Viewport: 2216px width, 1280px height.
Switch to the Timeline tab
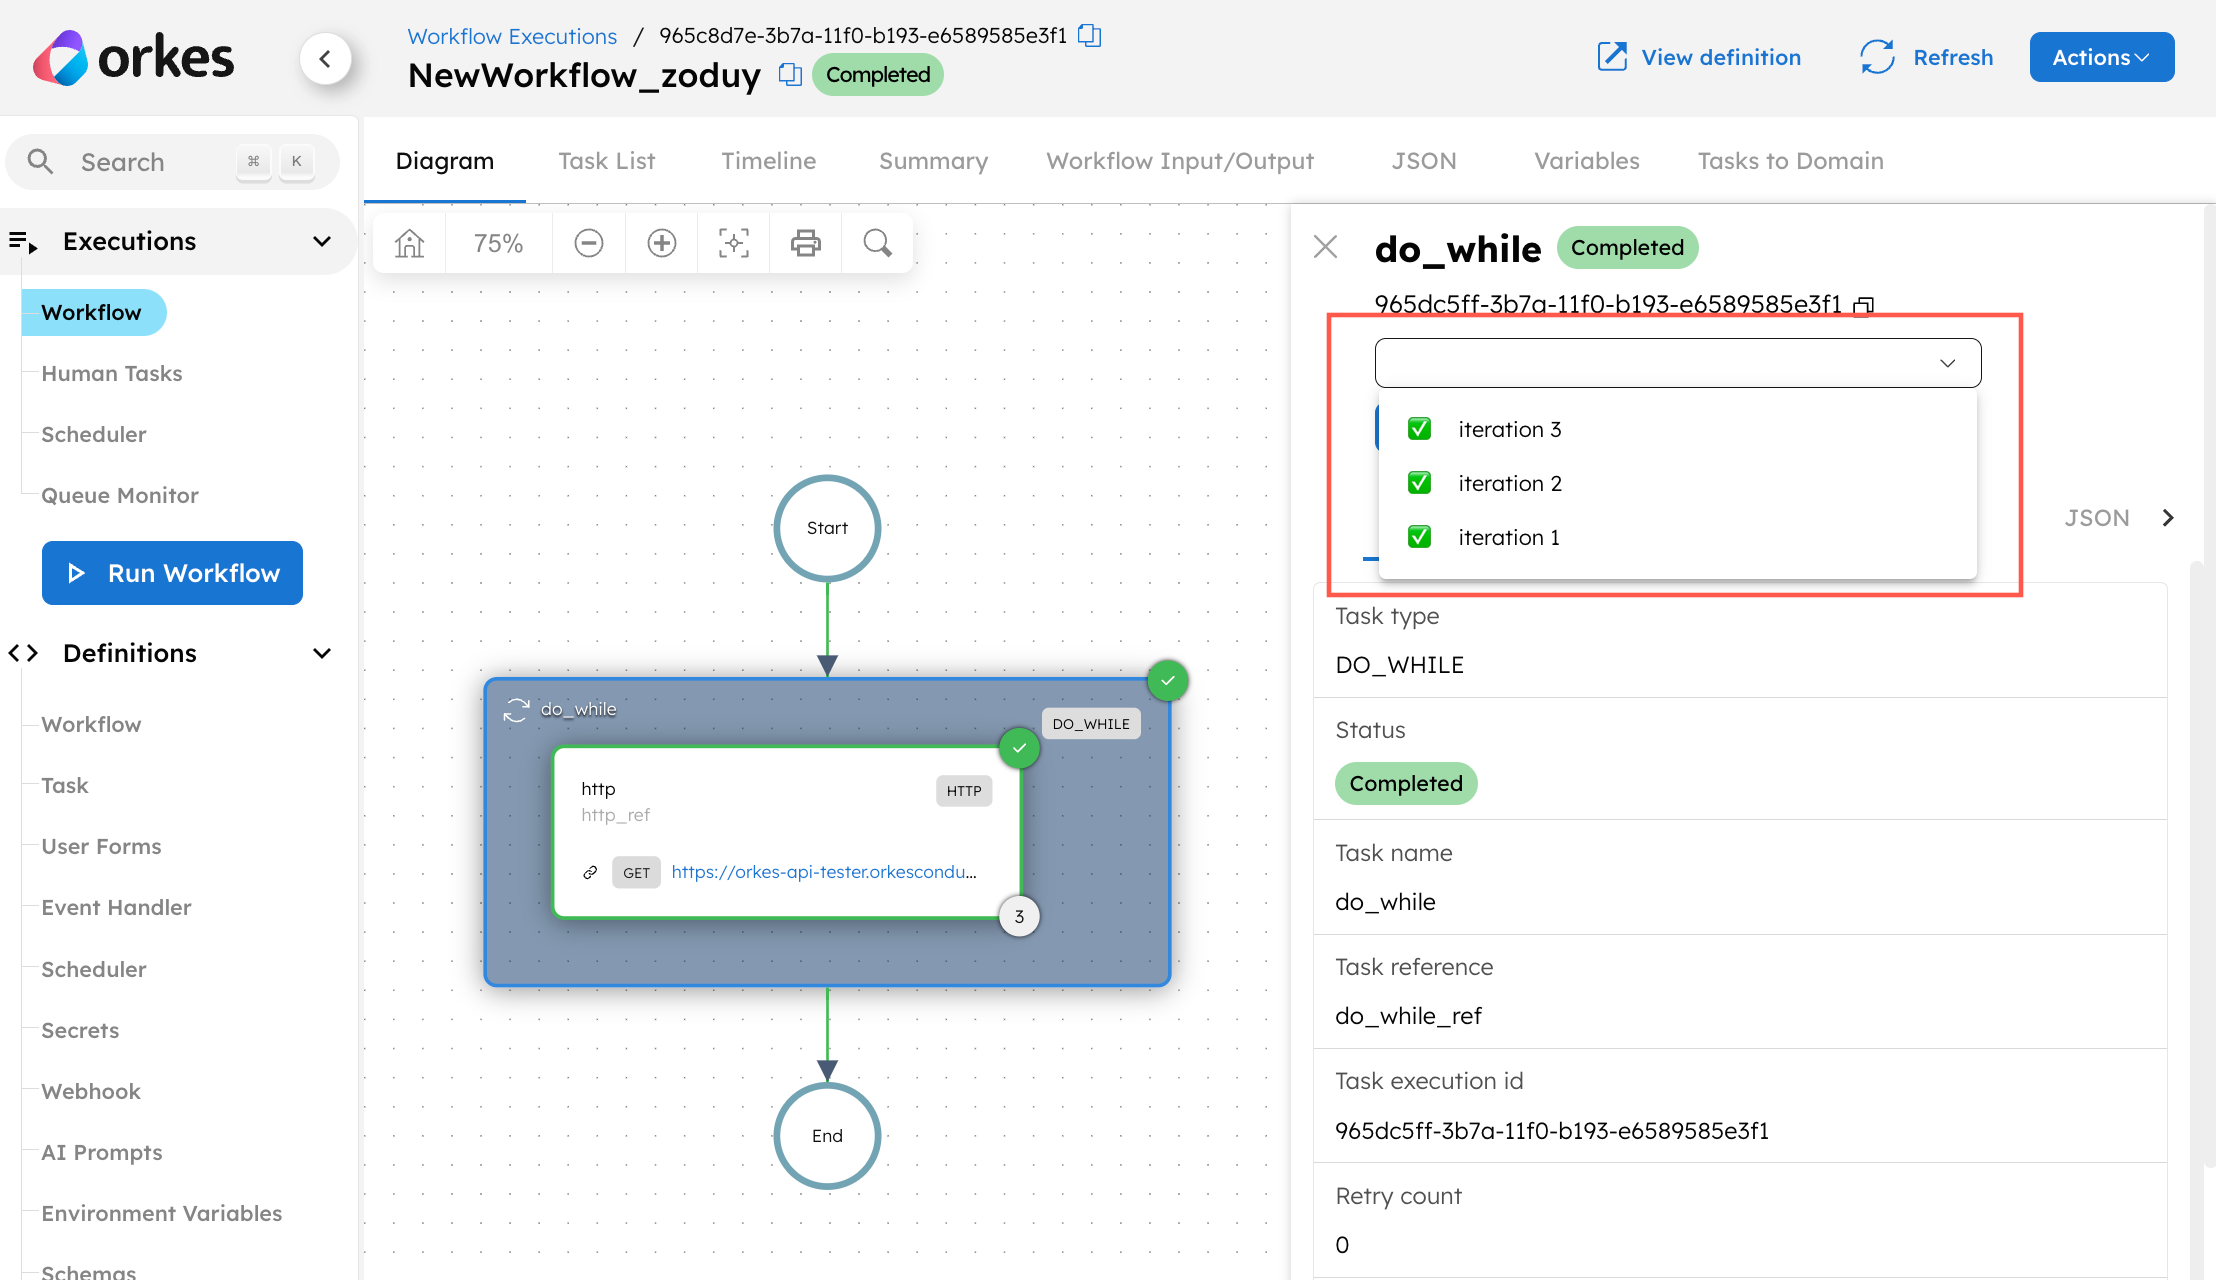tap(767, 160)
